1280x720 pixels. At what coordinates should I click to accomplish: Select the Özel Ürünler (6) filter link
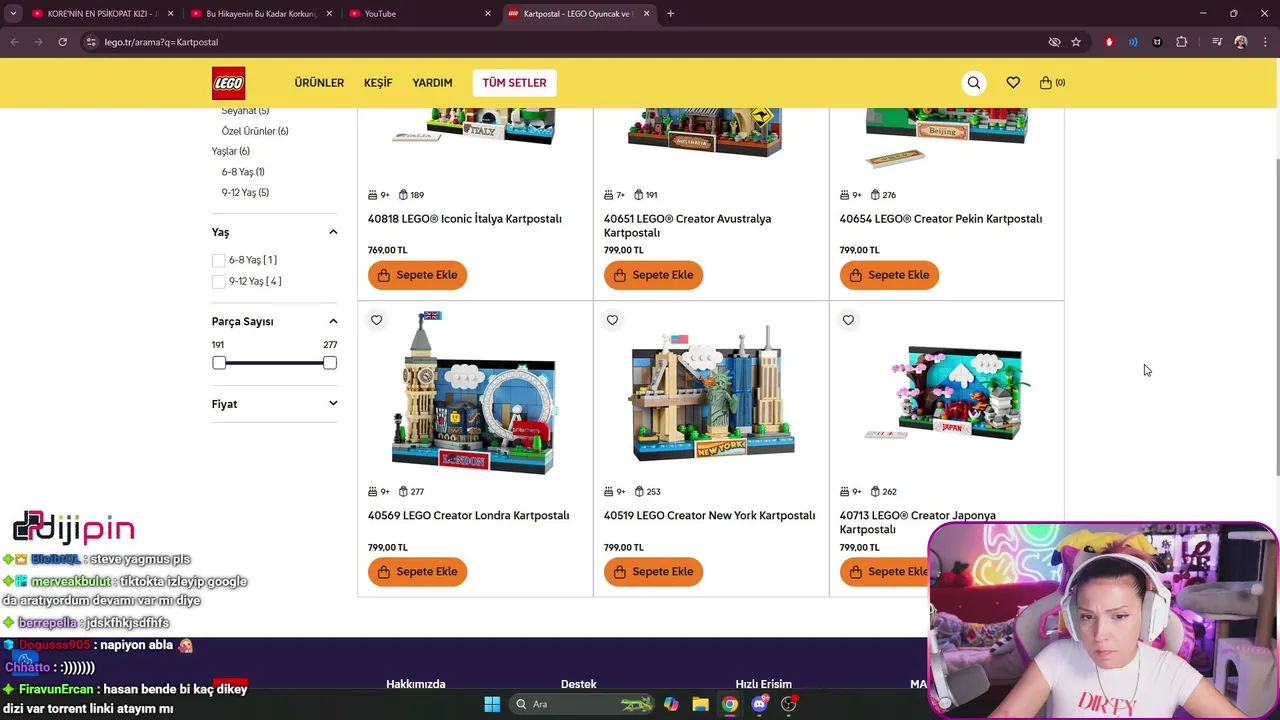[255, 131]
